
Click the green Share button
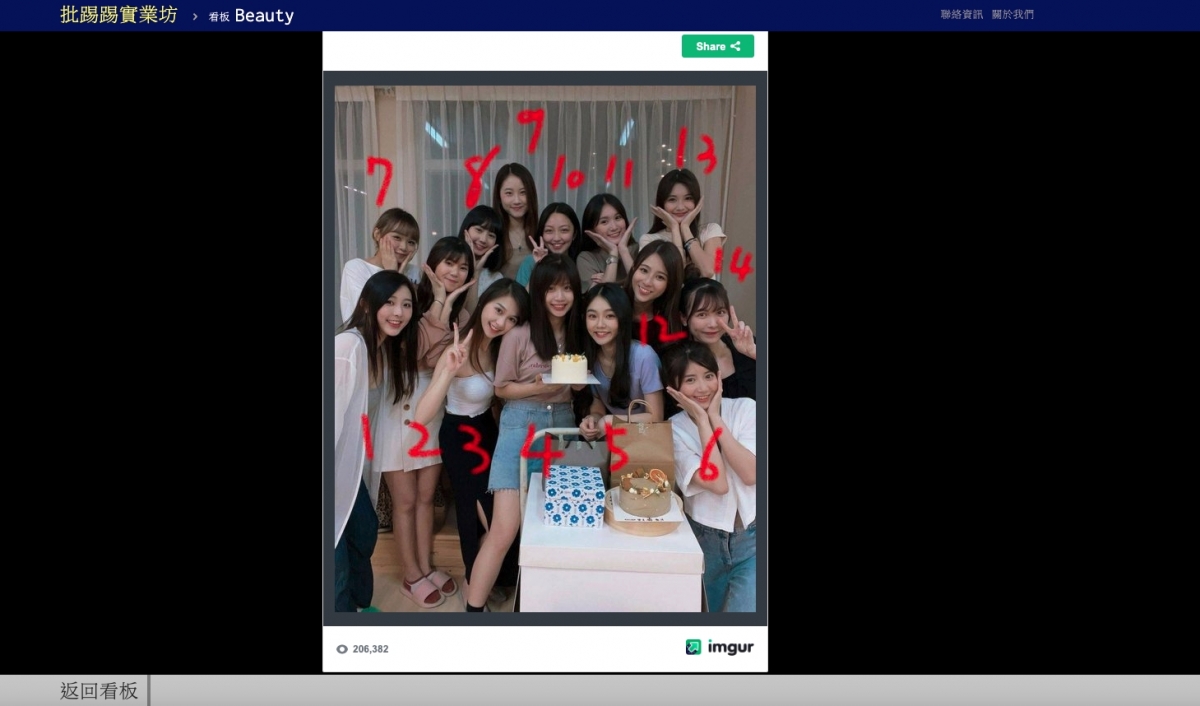[x=717, y=46]
